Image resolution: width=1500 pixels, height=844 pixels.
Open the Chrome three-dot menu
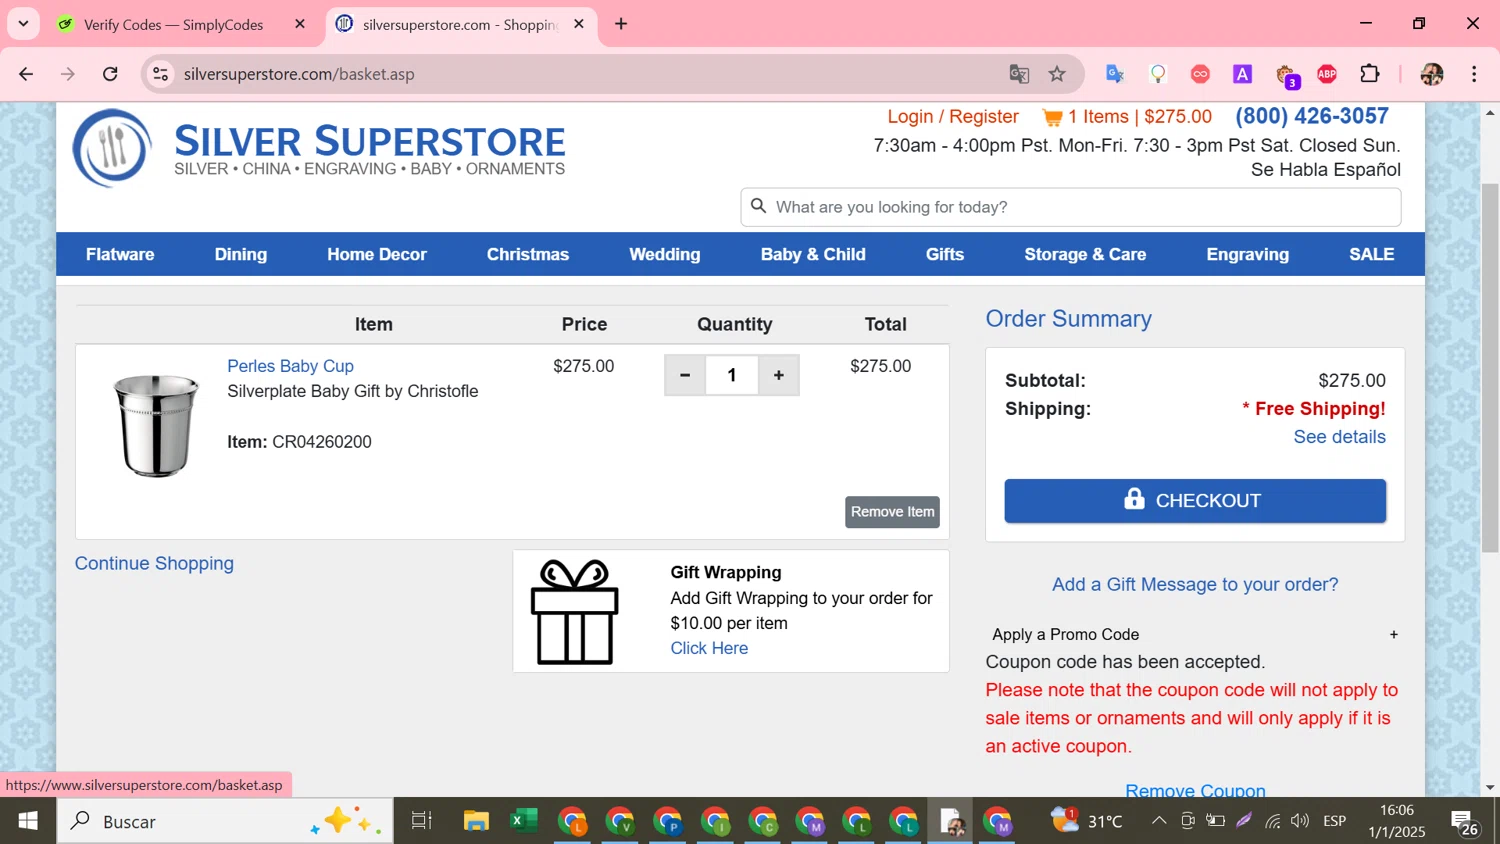1474,74
